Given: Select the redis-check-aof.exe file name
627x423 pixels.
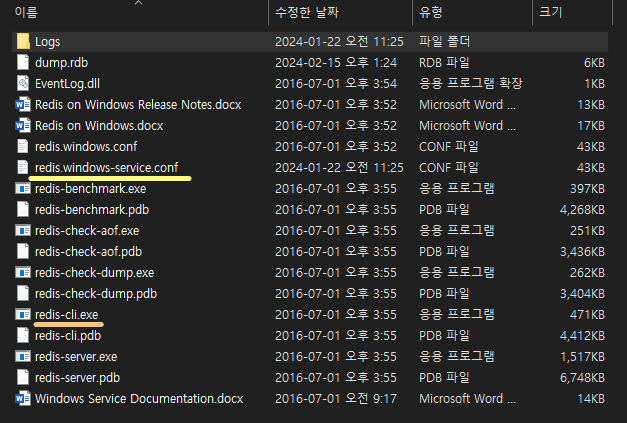Looking at the screenshot, I should (x=87, y=231).
